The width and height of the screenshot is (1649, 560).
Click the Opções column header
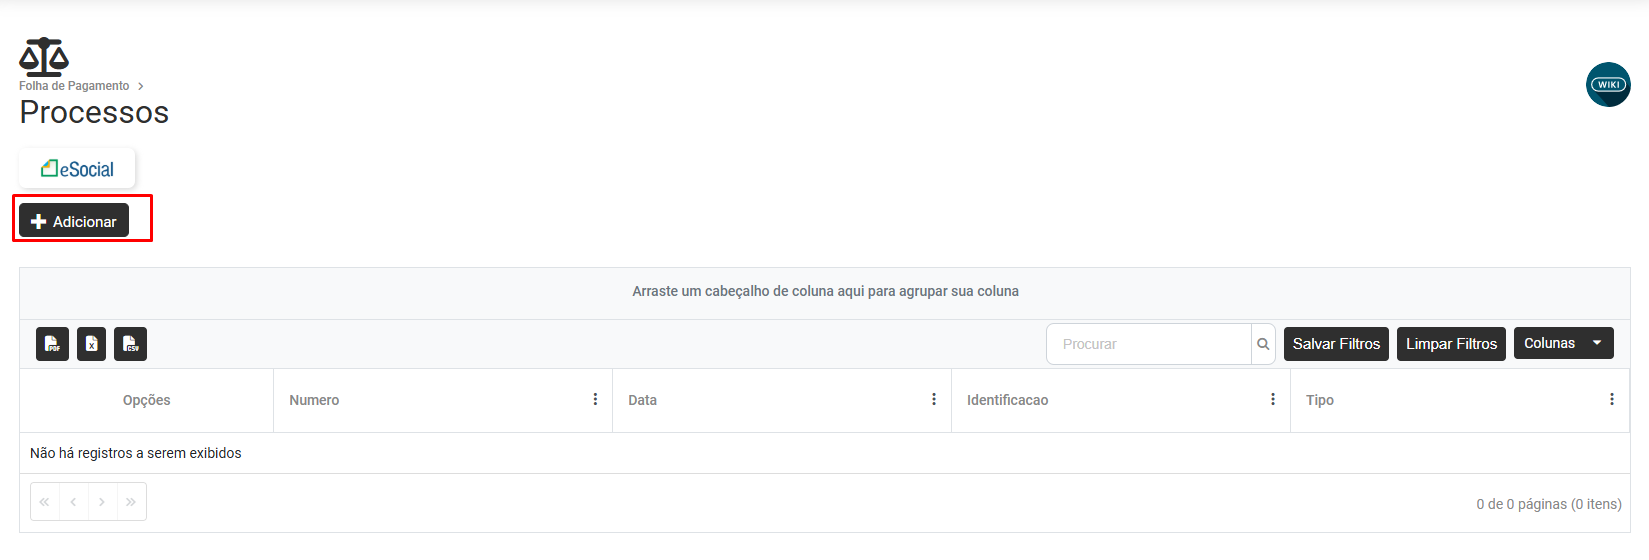tap(146, 400)
